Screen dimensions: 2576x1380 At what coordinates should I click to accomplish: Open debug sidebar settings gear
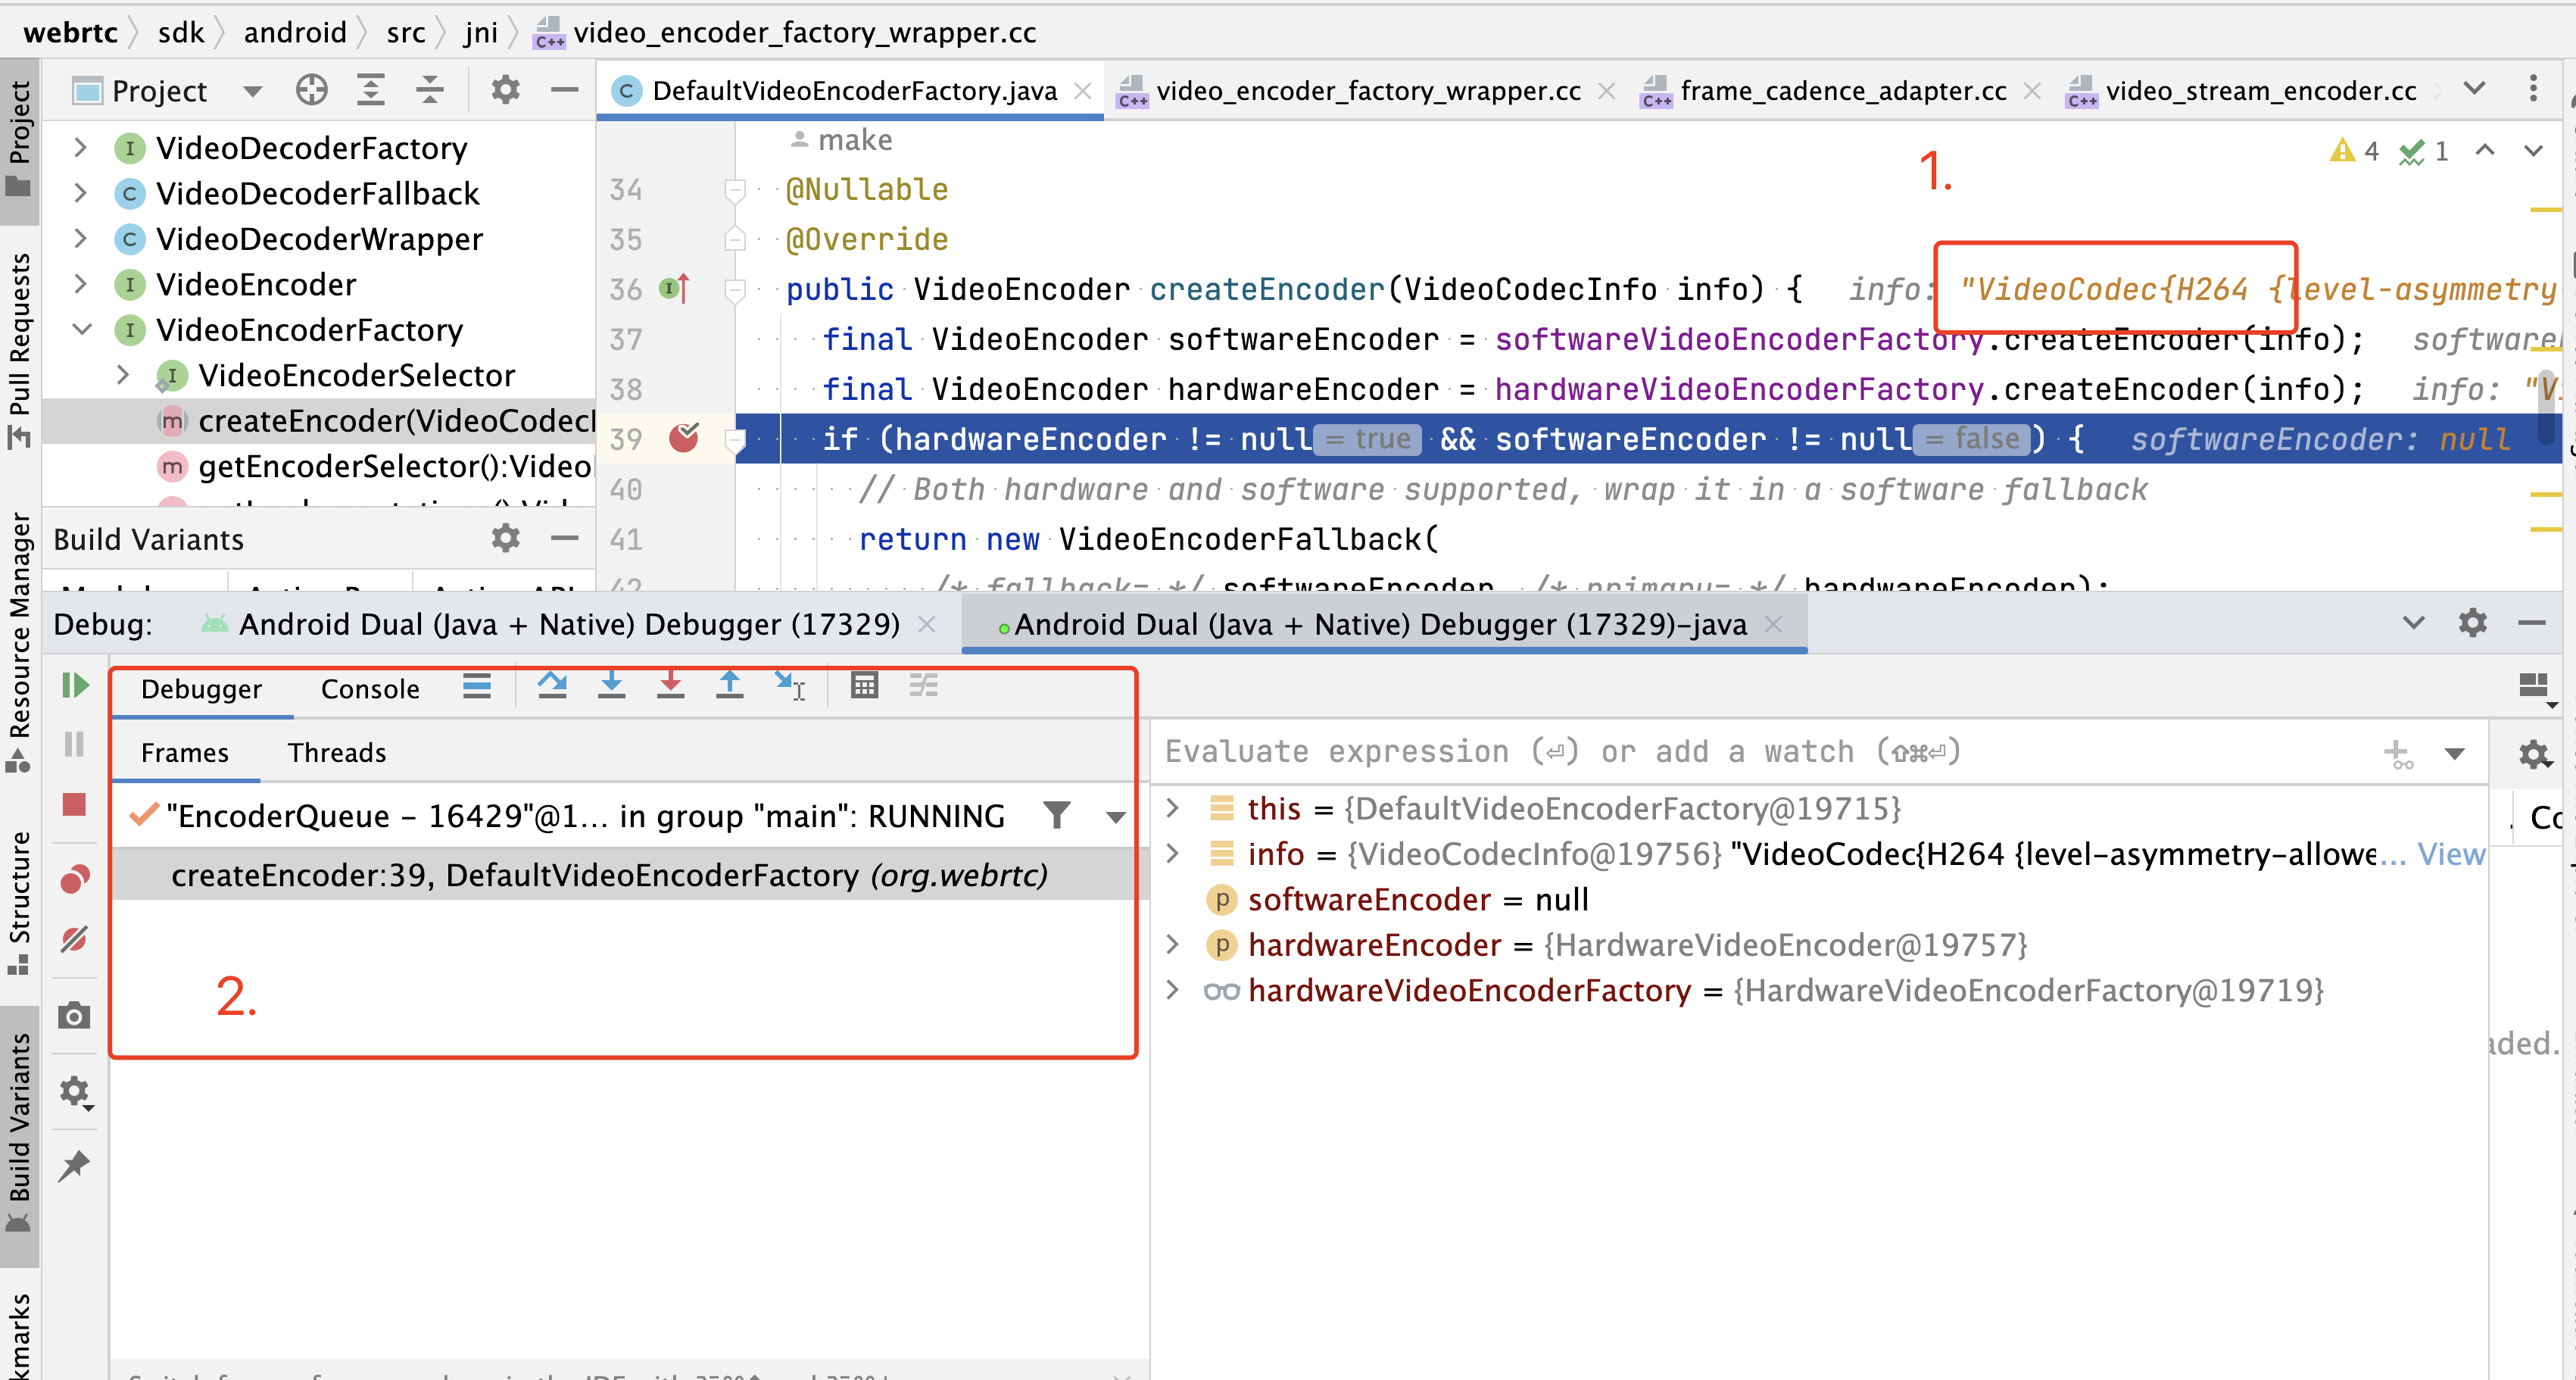pos(75,1092)
